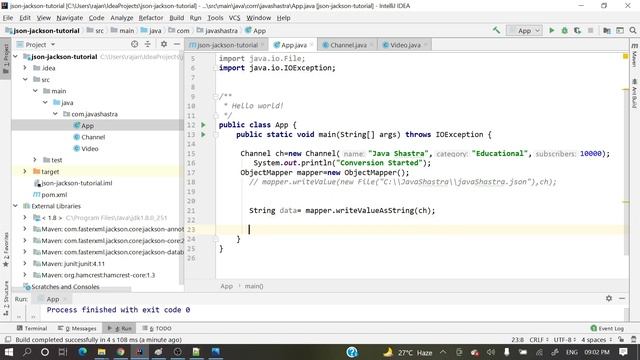Start debugging with the bug icon
This screenshot has width=640, height=360.
coord(564,30)
